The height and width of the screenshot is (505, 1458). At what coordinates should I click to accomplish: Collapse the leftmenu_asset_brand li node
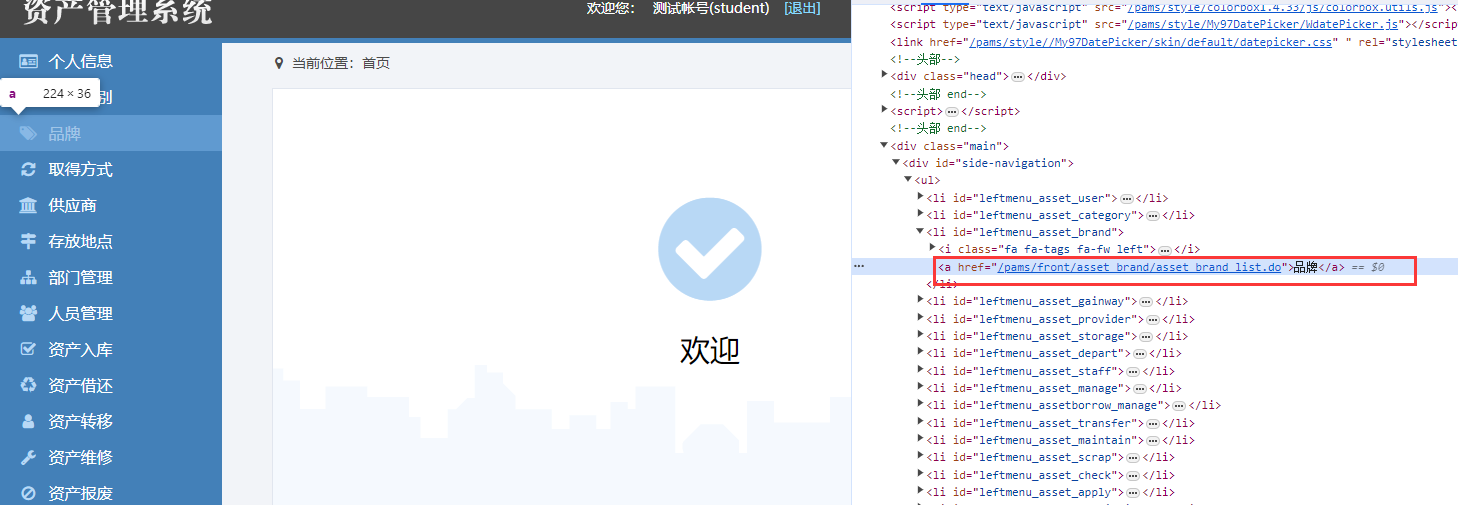pos(920,231)
